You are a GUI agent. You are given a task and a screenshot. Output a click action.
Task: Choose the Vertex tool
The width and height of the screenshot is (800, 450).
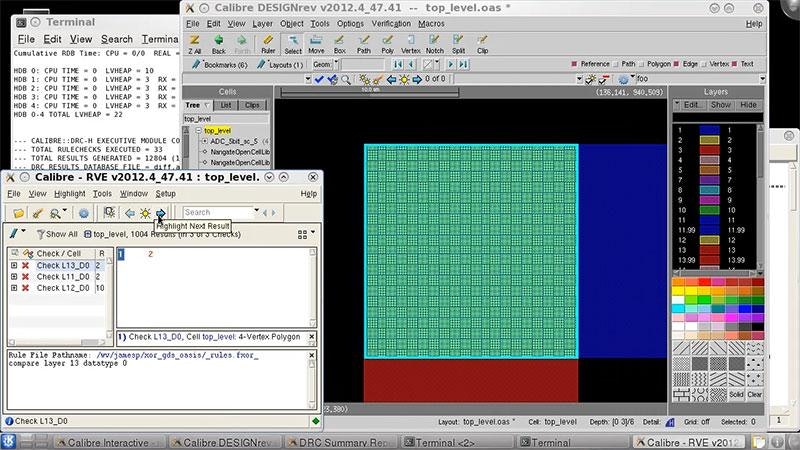tap(411, 44)
